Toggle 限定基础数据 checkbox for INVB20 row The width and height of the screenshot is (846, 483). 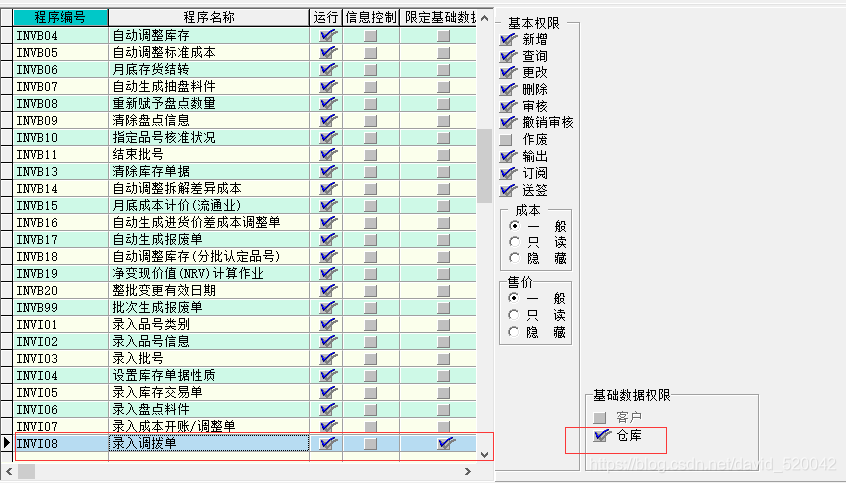[444, 291]
